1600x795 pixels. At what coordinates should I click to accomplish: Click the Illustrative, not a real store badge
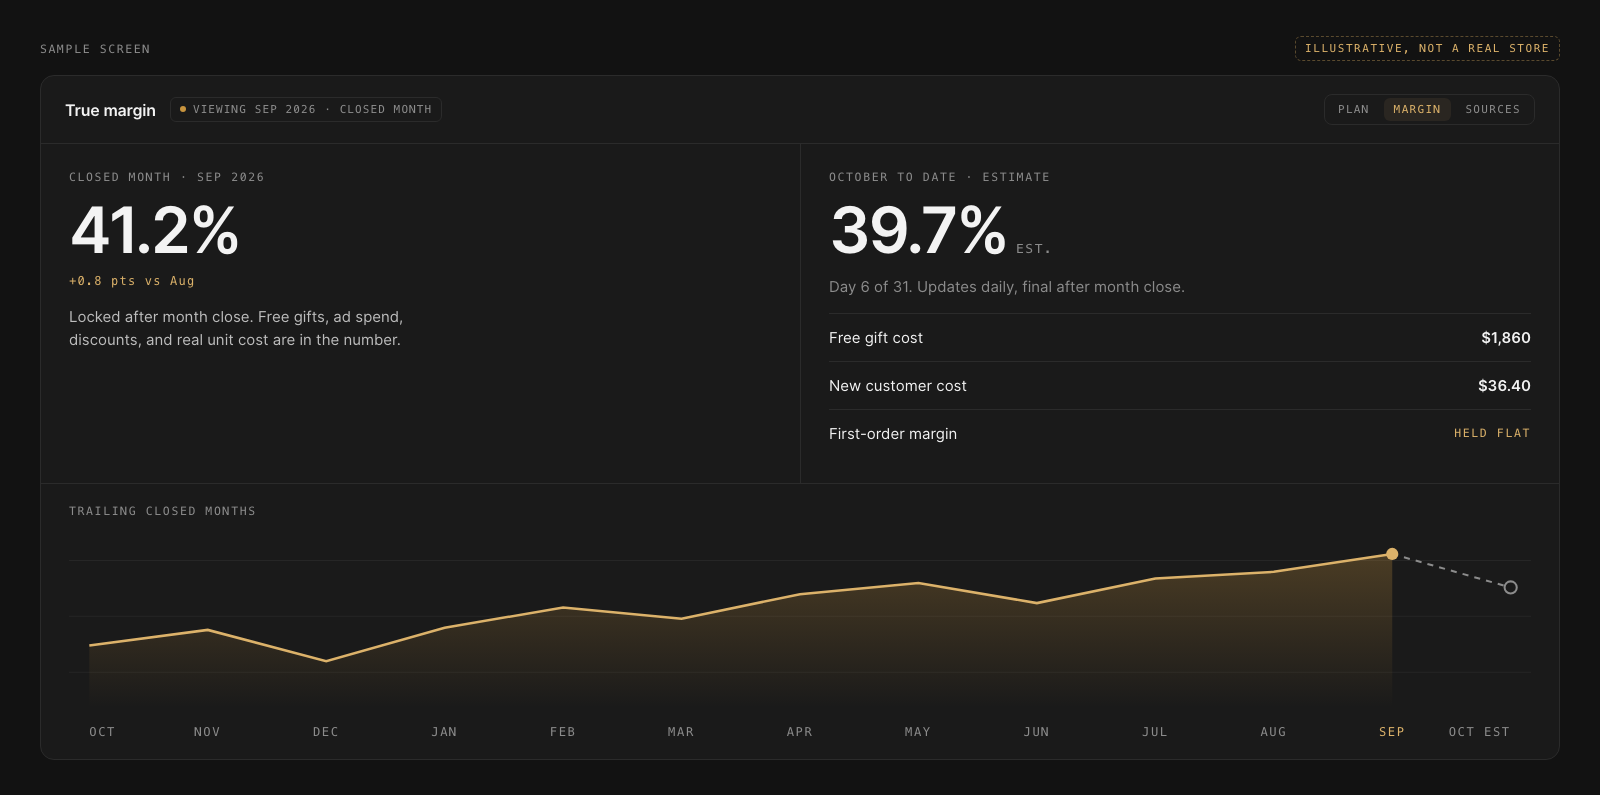click(1427, 48)
